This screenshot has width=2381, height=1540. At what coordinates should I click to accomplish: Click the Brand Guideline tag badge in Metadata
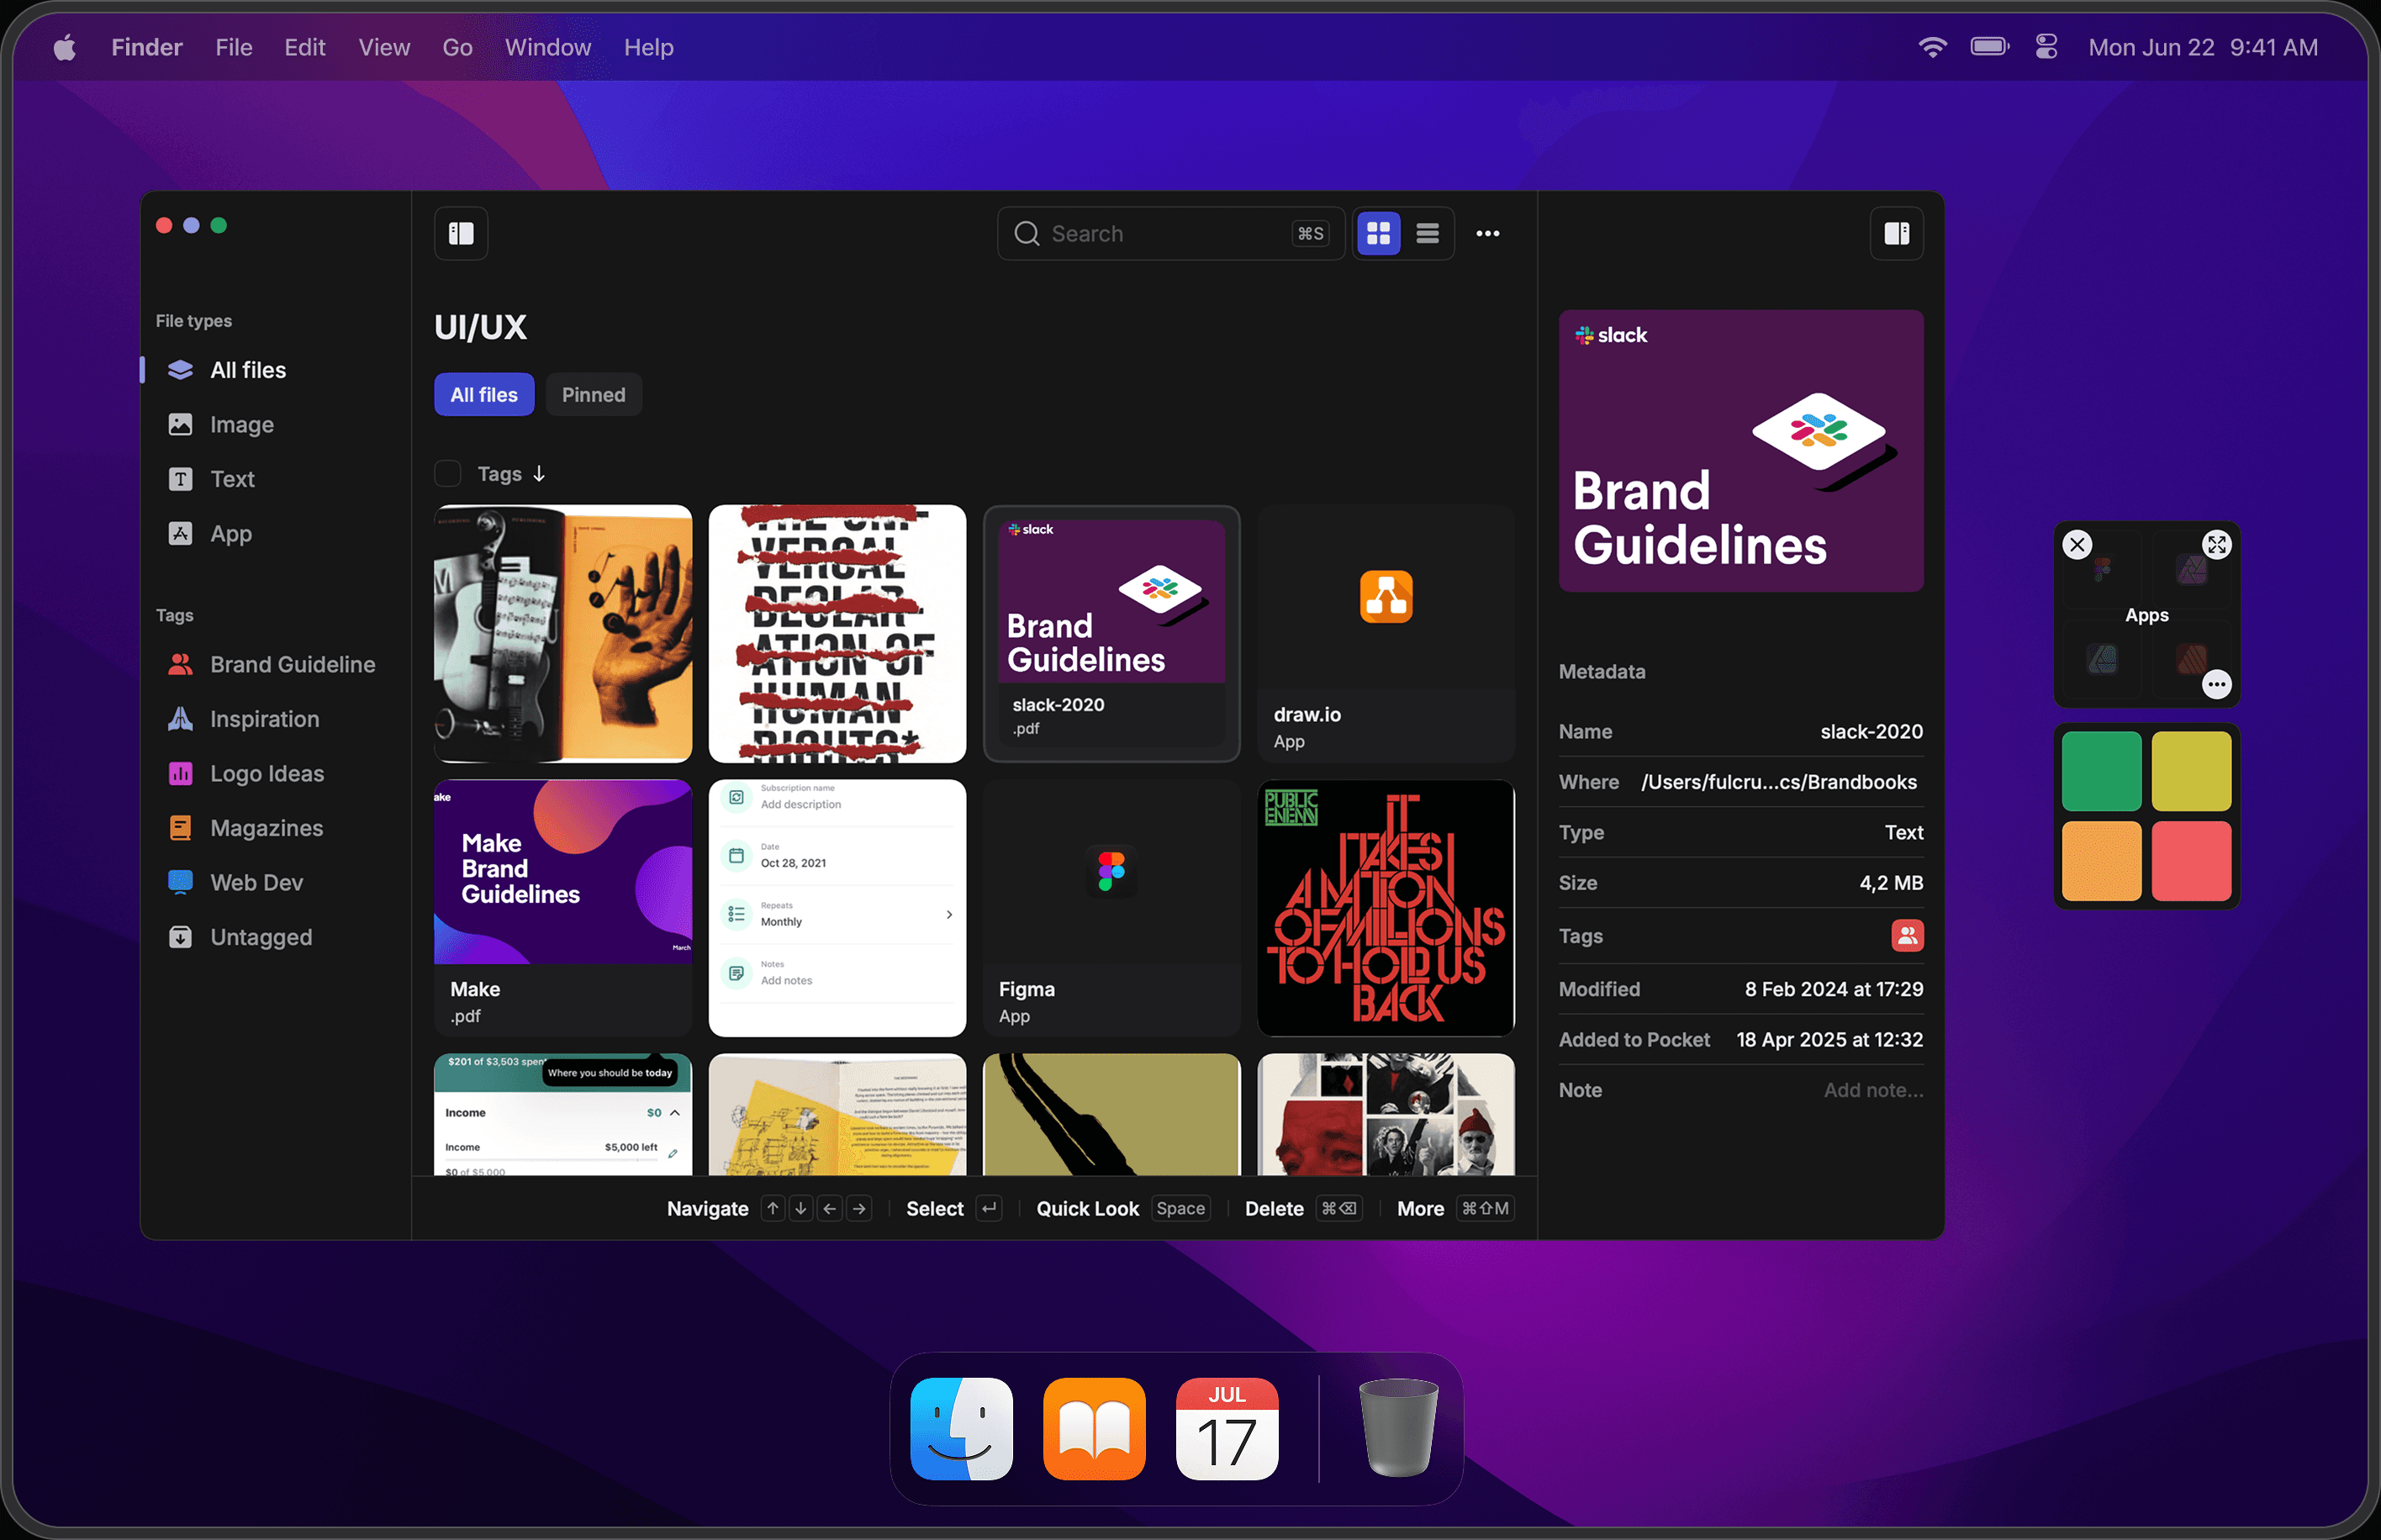[1907, 936]
